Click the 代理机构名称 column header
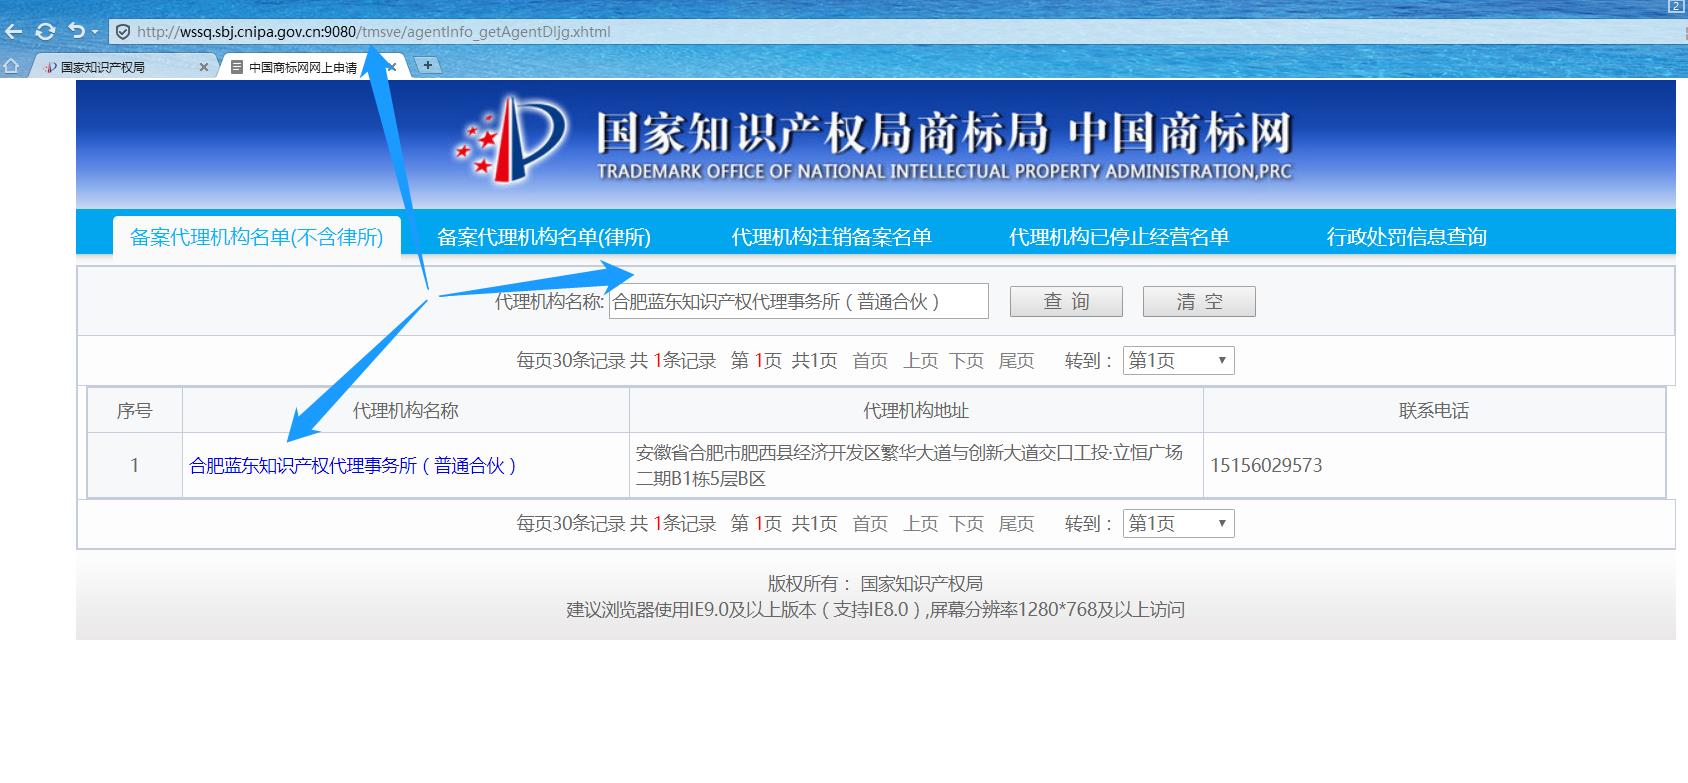Image resolution: width=1688 pixels, height=783 pixels. pyautogui.click(x=406, y=411)
